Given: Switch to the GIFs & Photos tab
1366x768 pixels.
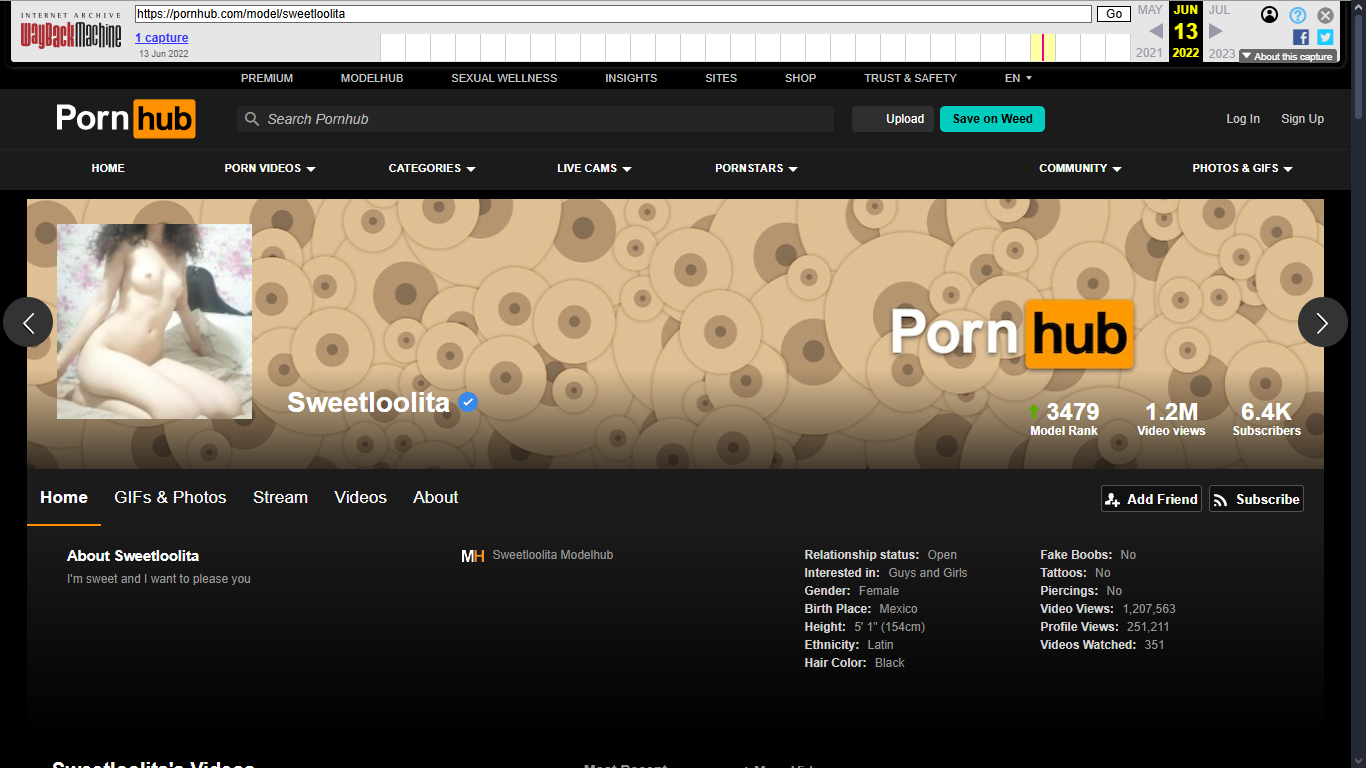Looking at the screenshot, I should [x=170, y=497].
